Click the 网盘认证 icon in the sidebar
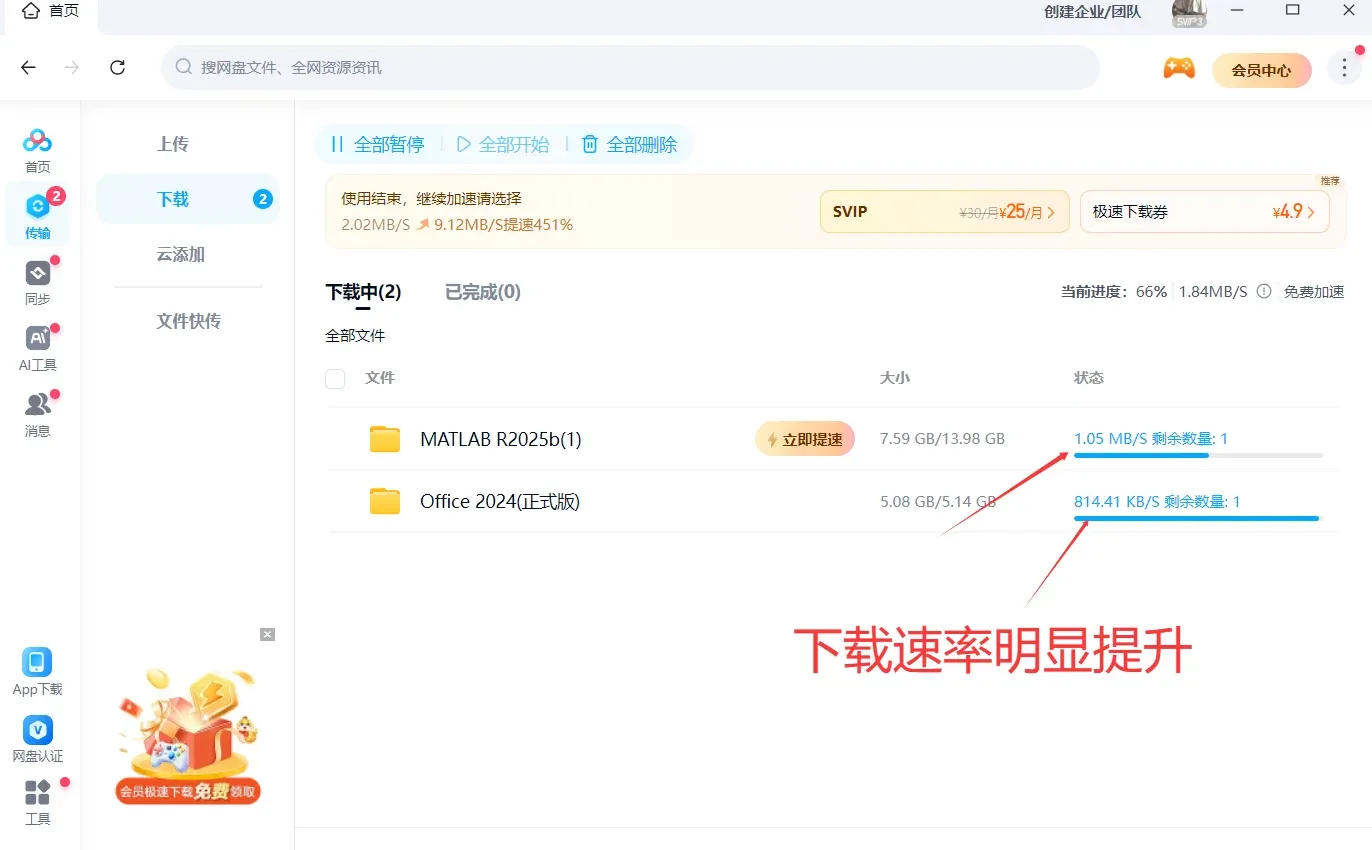This screenshot has height=850, width=1372. click(x=37, y=737)
